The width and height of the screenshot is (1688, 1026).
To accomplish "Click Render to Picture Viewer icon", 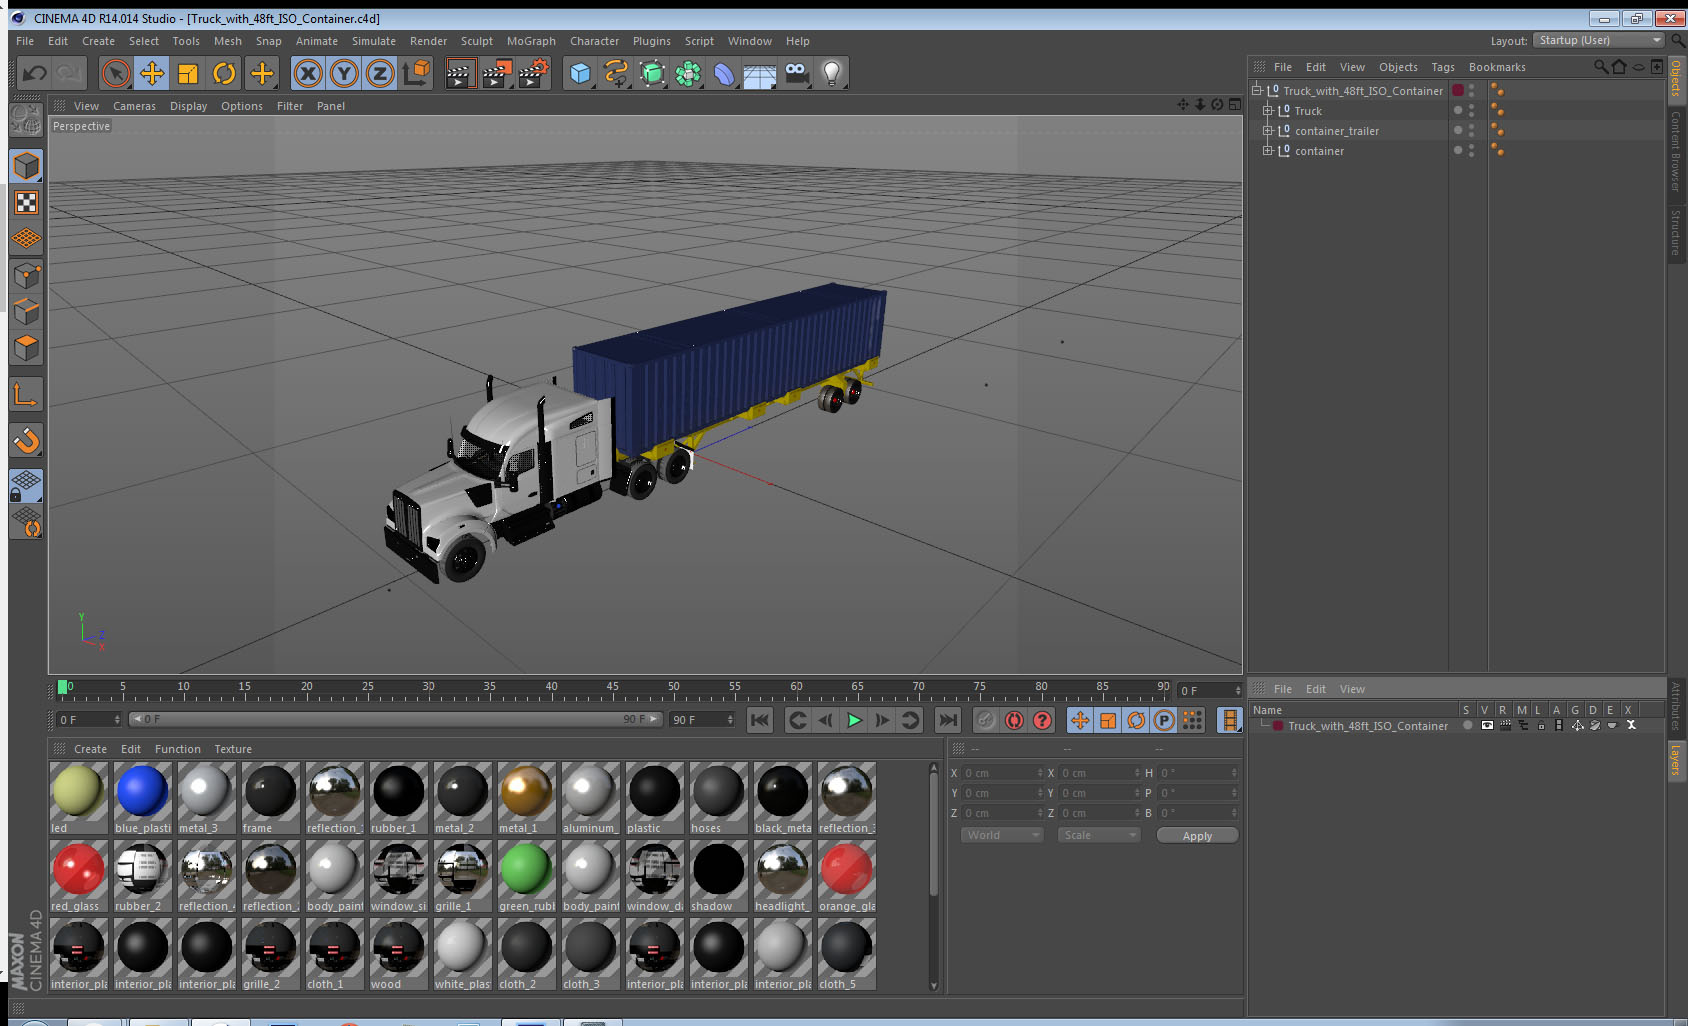I will (497, 73).
